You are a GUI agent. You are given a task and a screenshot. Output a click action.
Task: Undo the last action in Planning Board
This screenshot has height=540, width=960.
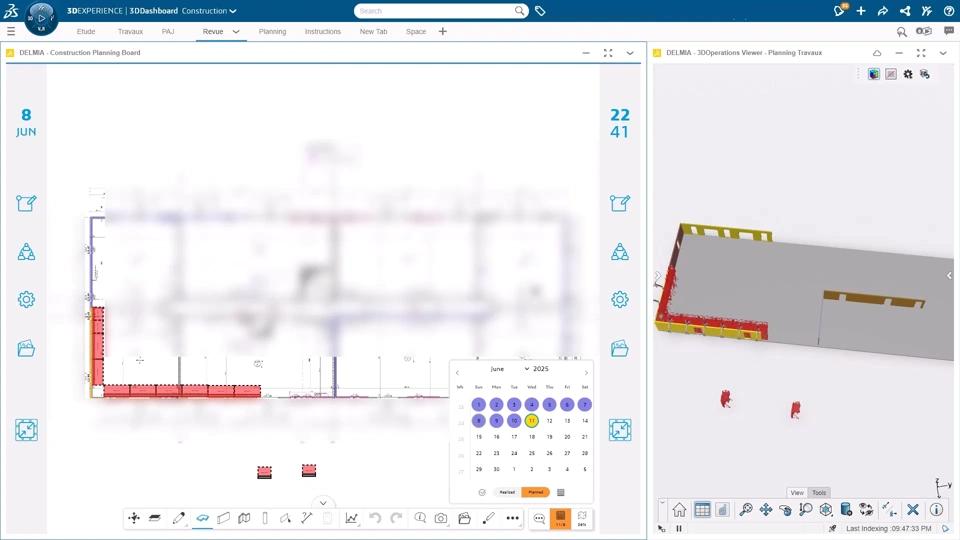pos(375,518)
